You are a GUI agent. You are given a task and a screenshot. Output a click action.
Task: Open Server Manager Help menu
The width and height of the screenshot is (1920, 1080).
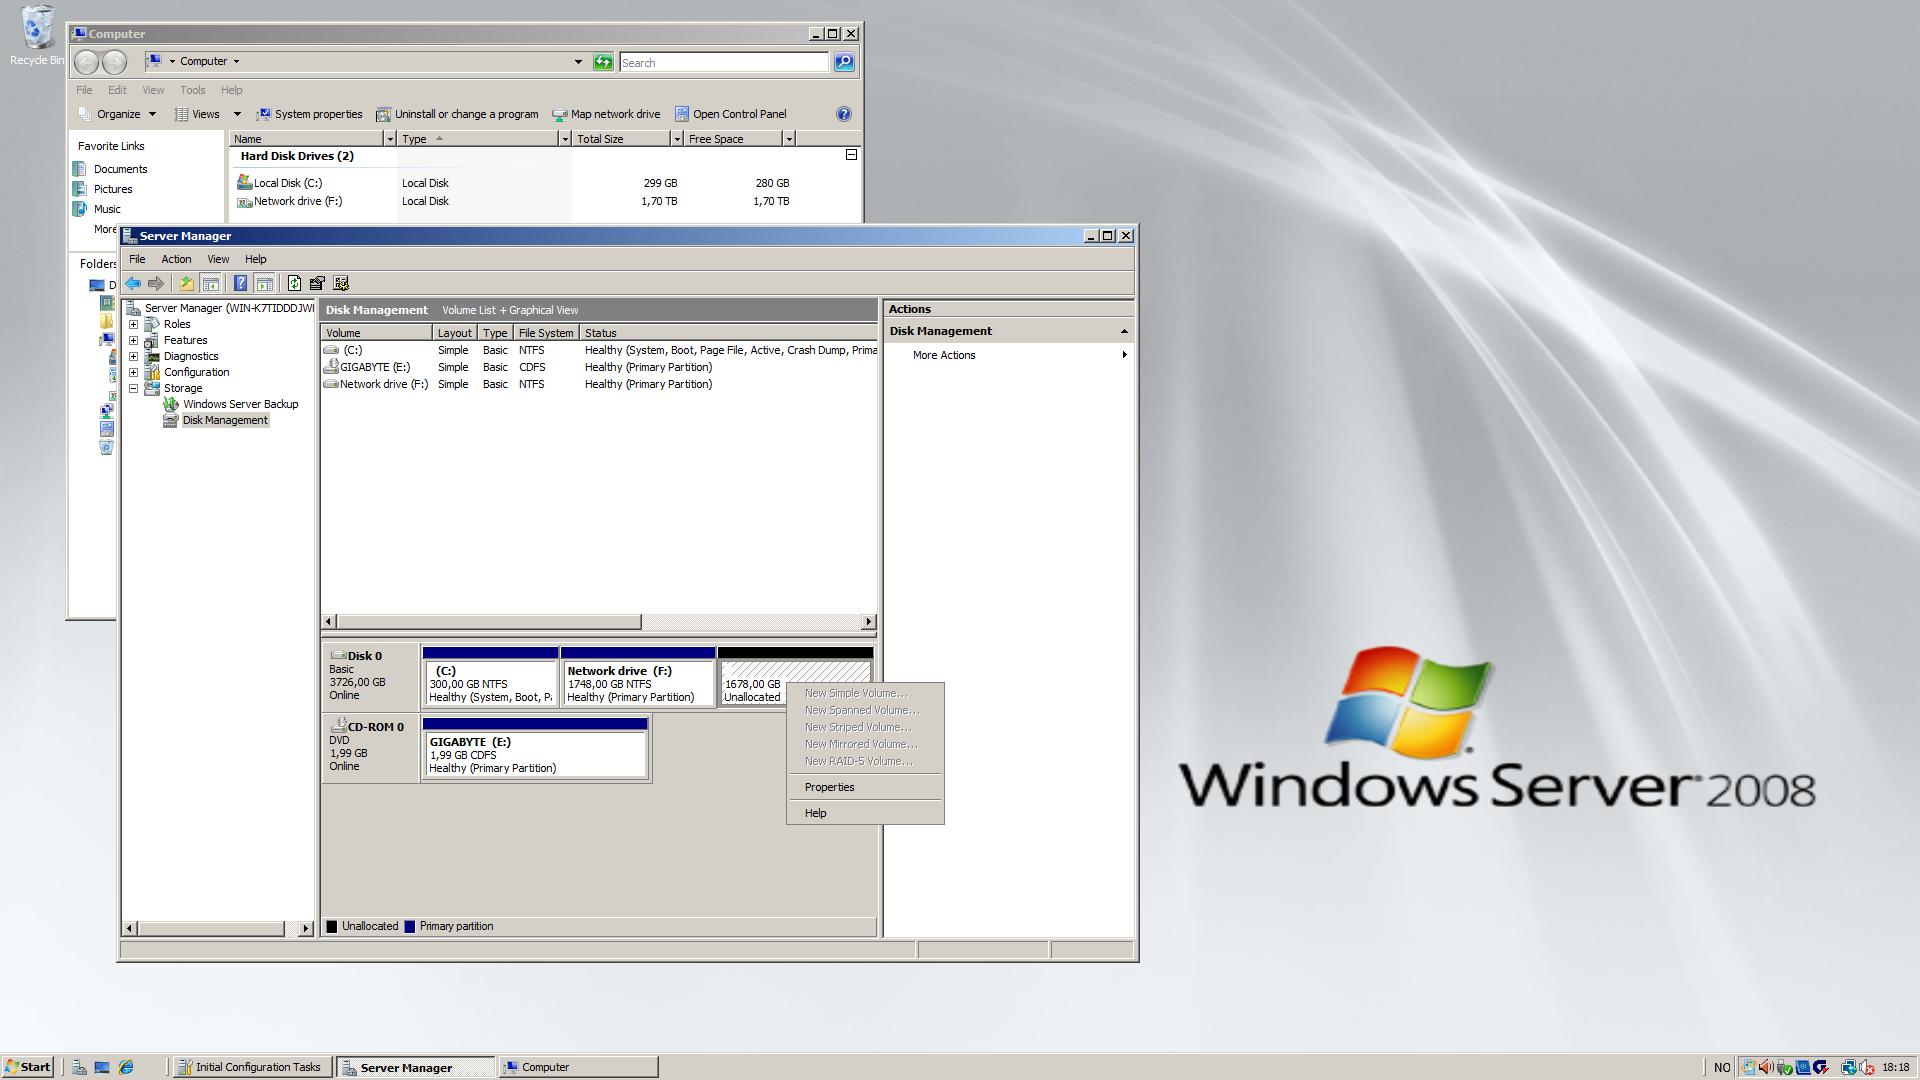[256, 259]
